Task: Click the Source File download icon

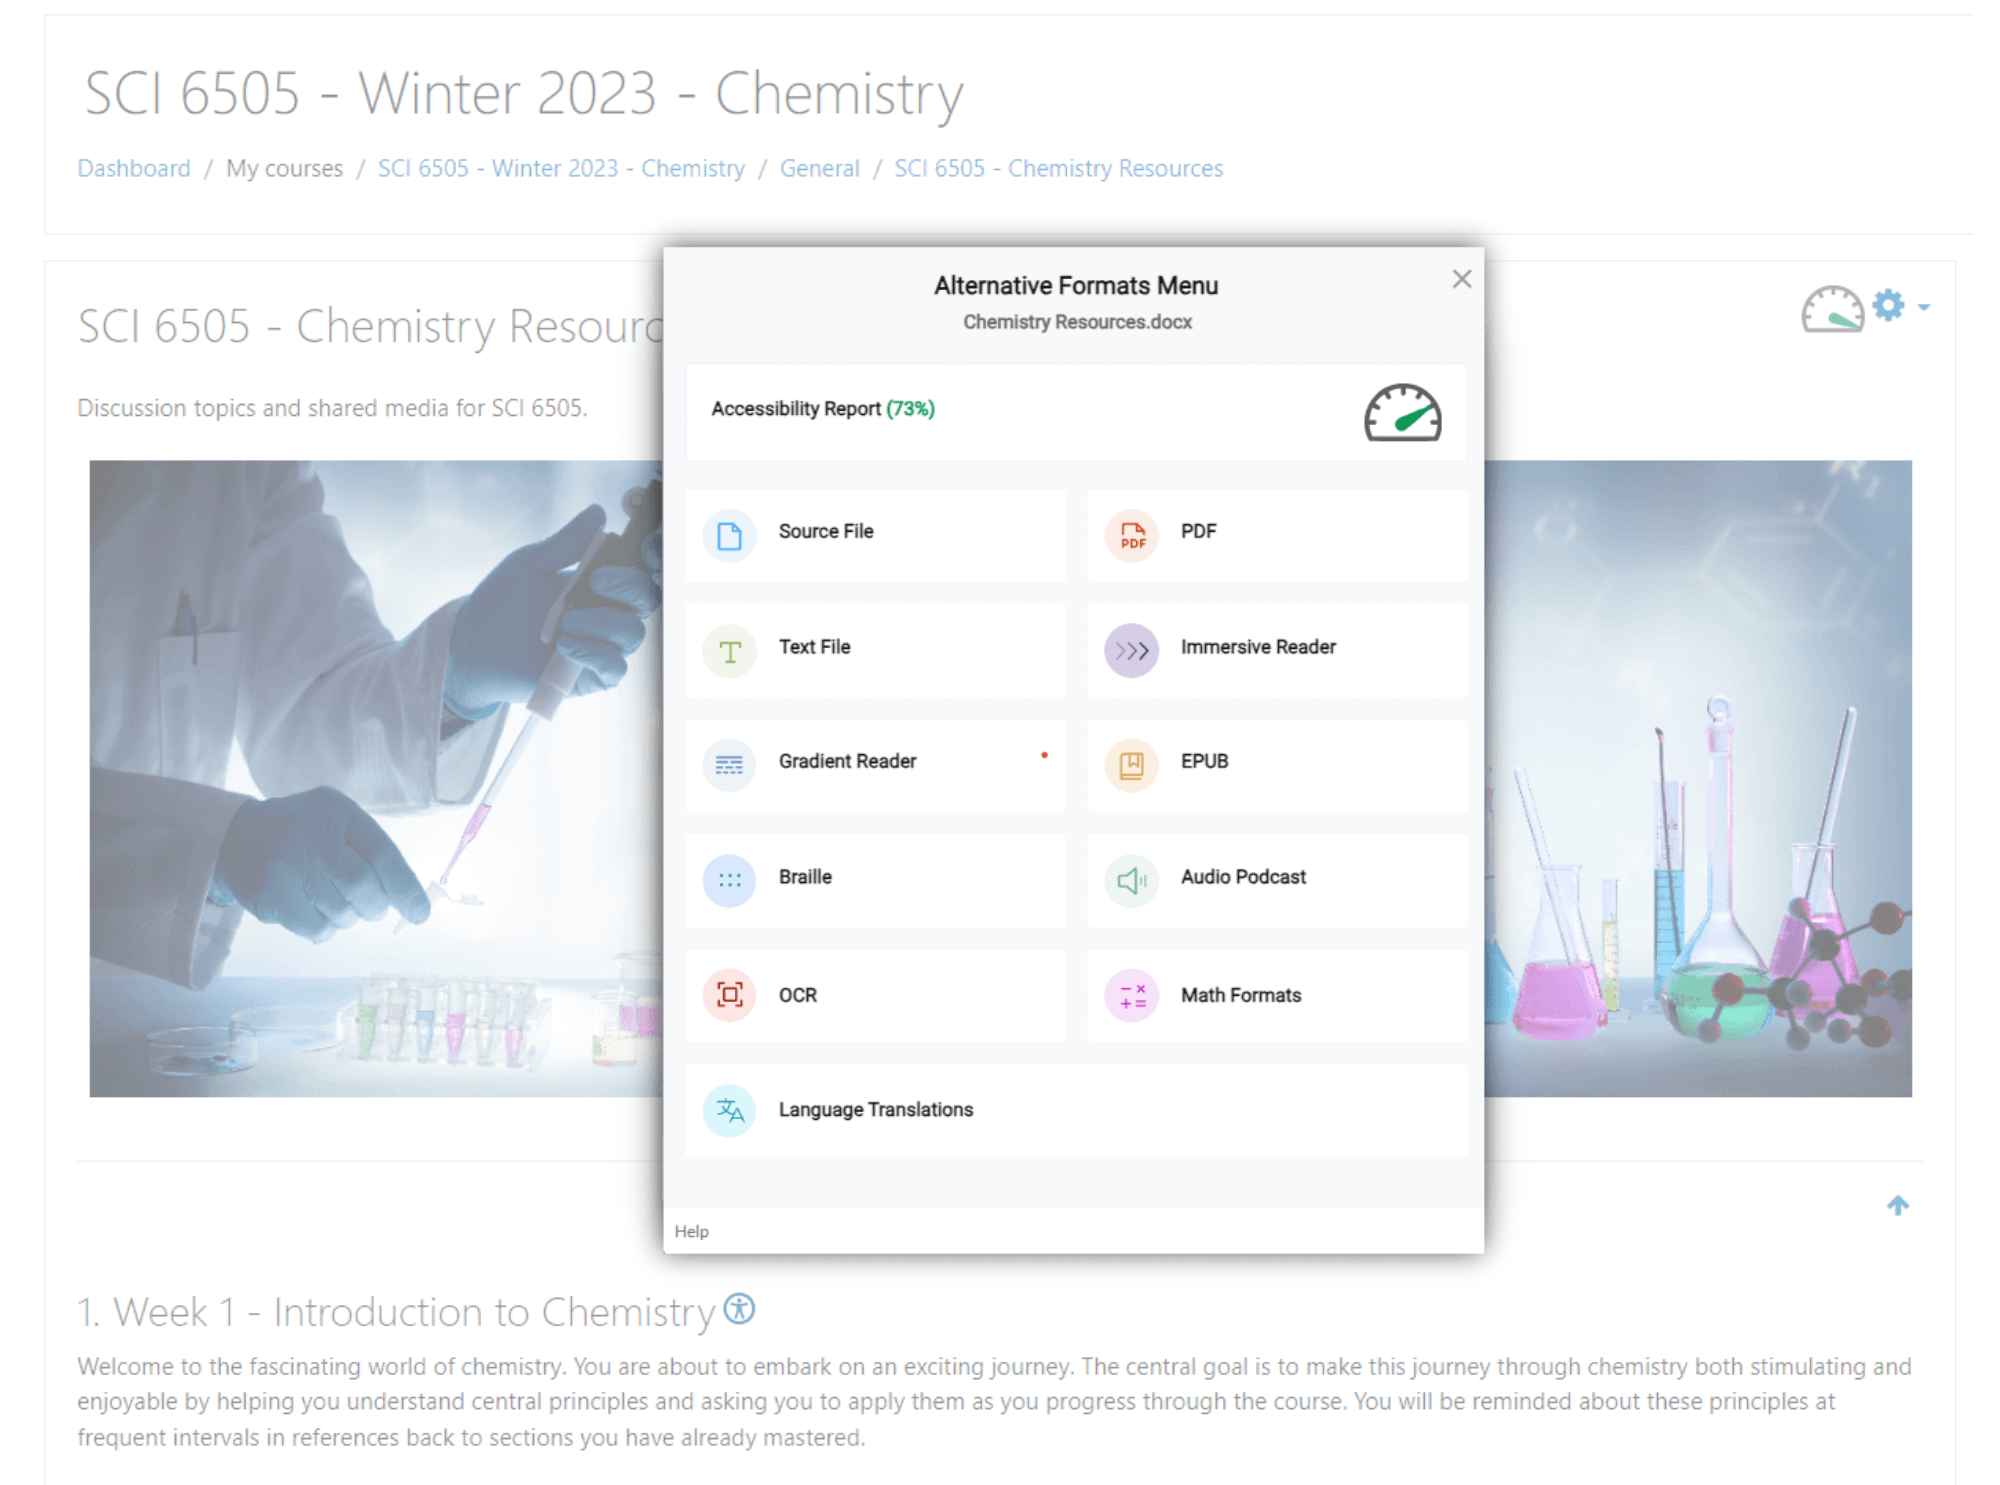Action: tap(729, 530)
